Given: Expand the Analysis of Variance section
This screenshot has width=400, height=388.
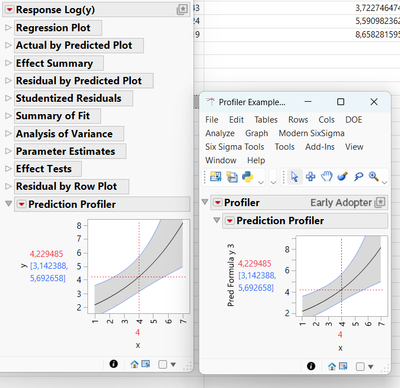Looking at the screenshot, I should (8, 133).
